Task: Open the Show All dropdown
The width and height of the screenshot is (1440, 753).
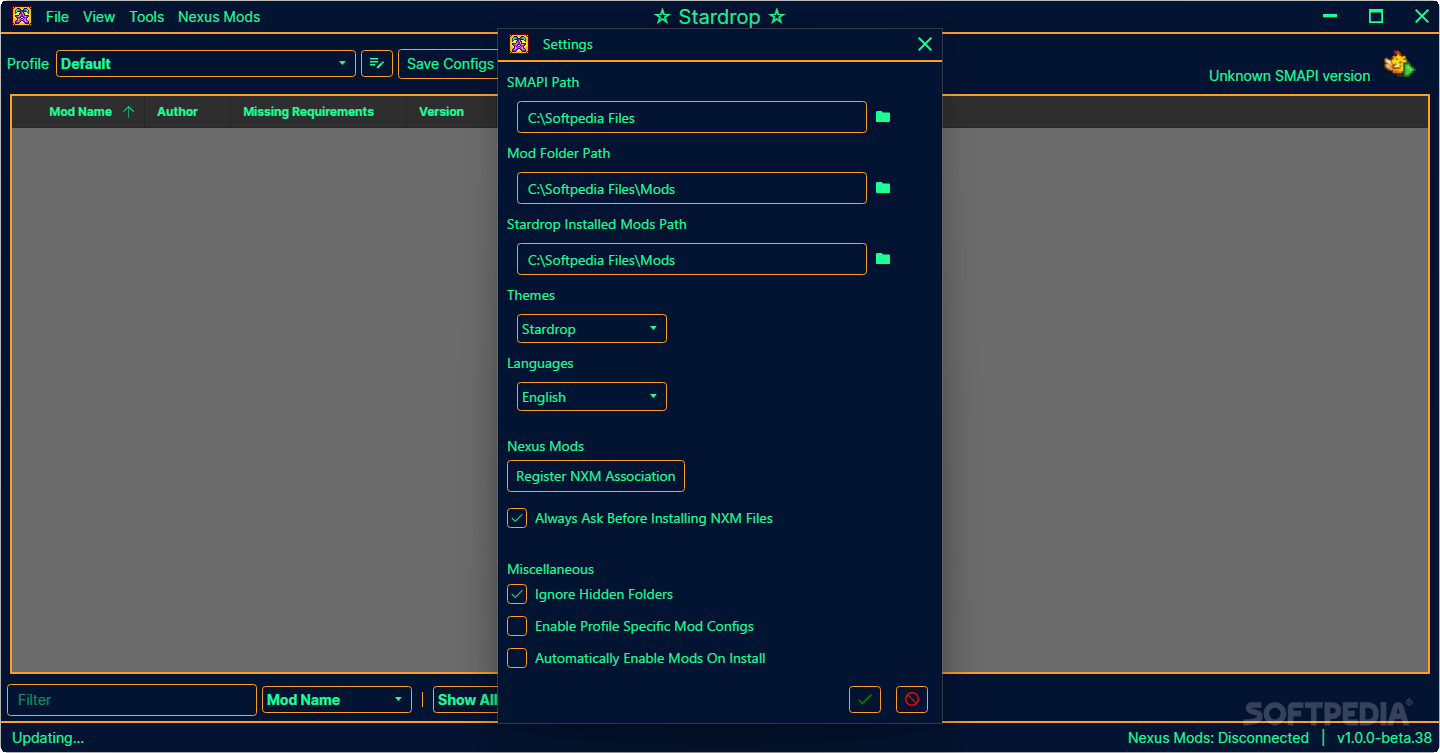Action: (466, 699)
